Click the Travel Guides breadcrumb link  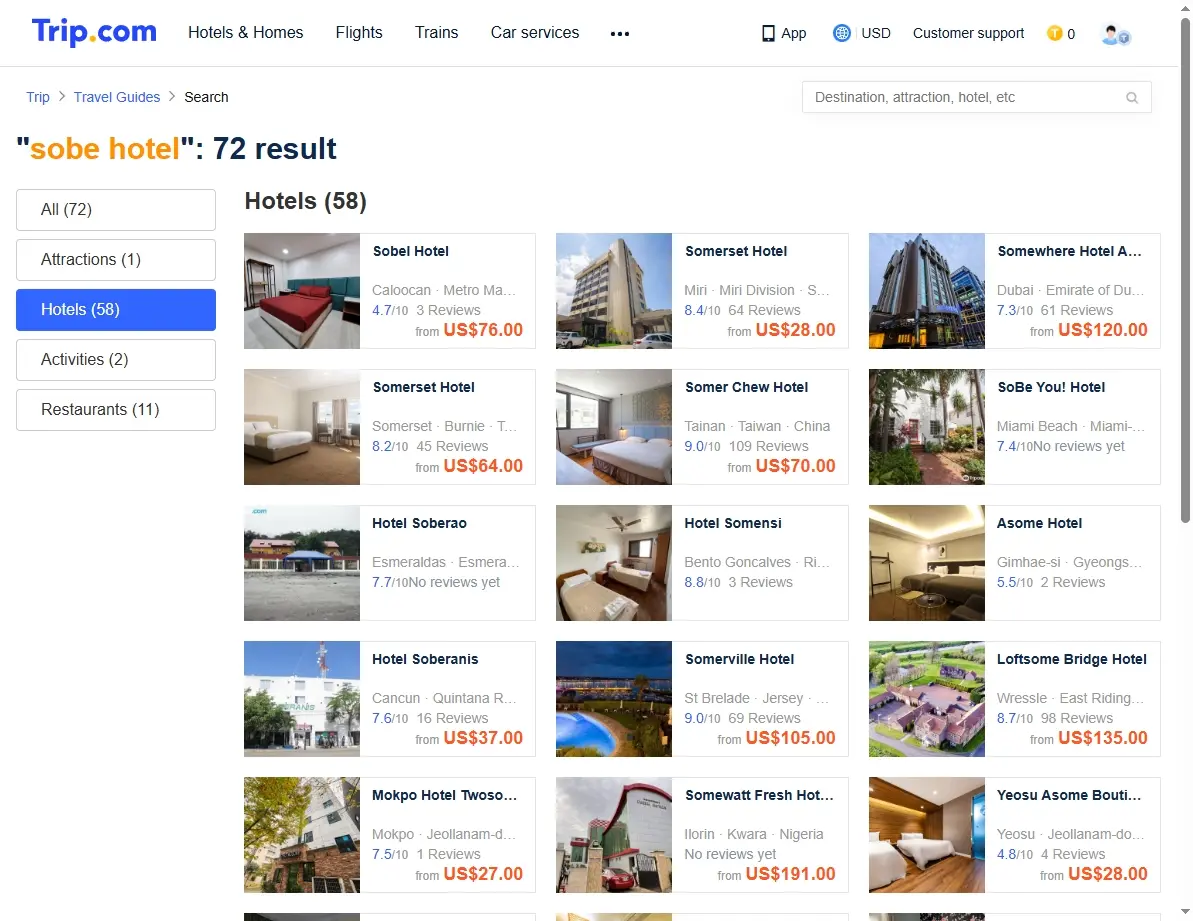117,97
